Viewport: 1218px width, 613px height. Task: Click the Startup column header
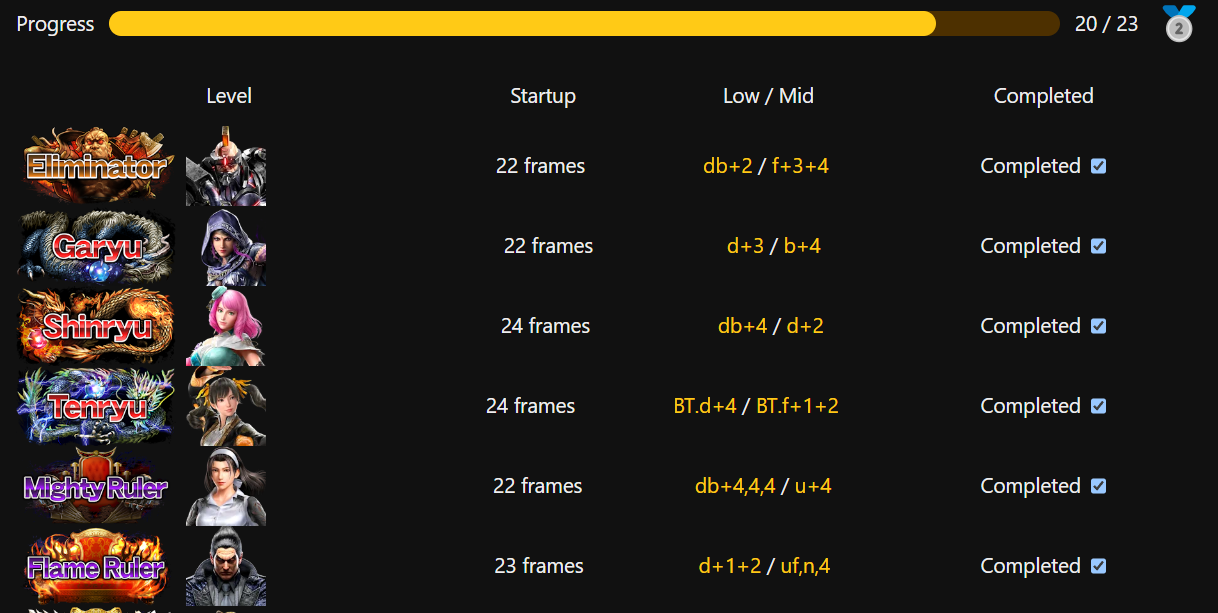tap(543, 96)
